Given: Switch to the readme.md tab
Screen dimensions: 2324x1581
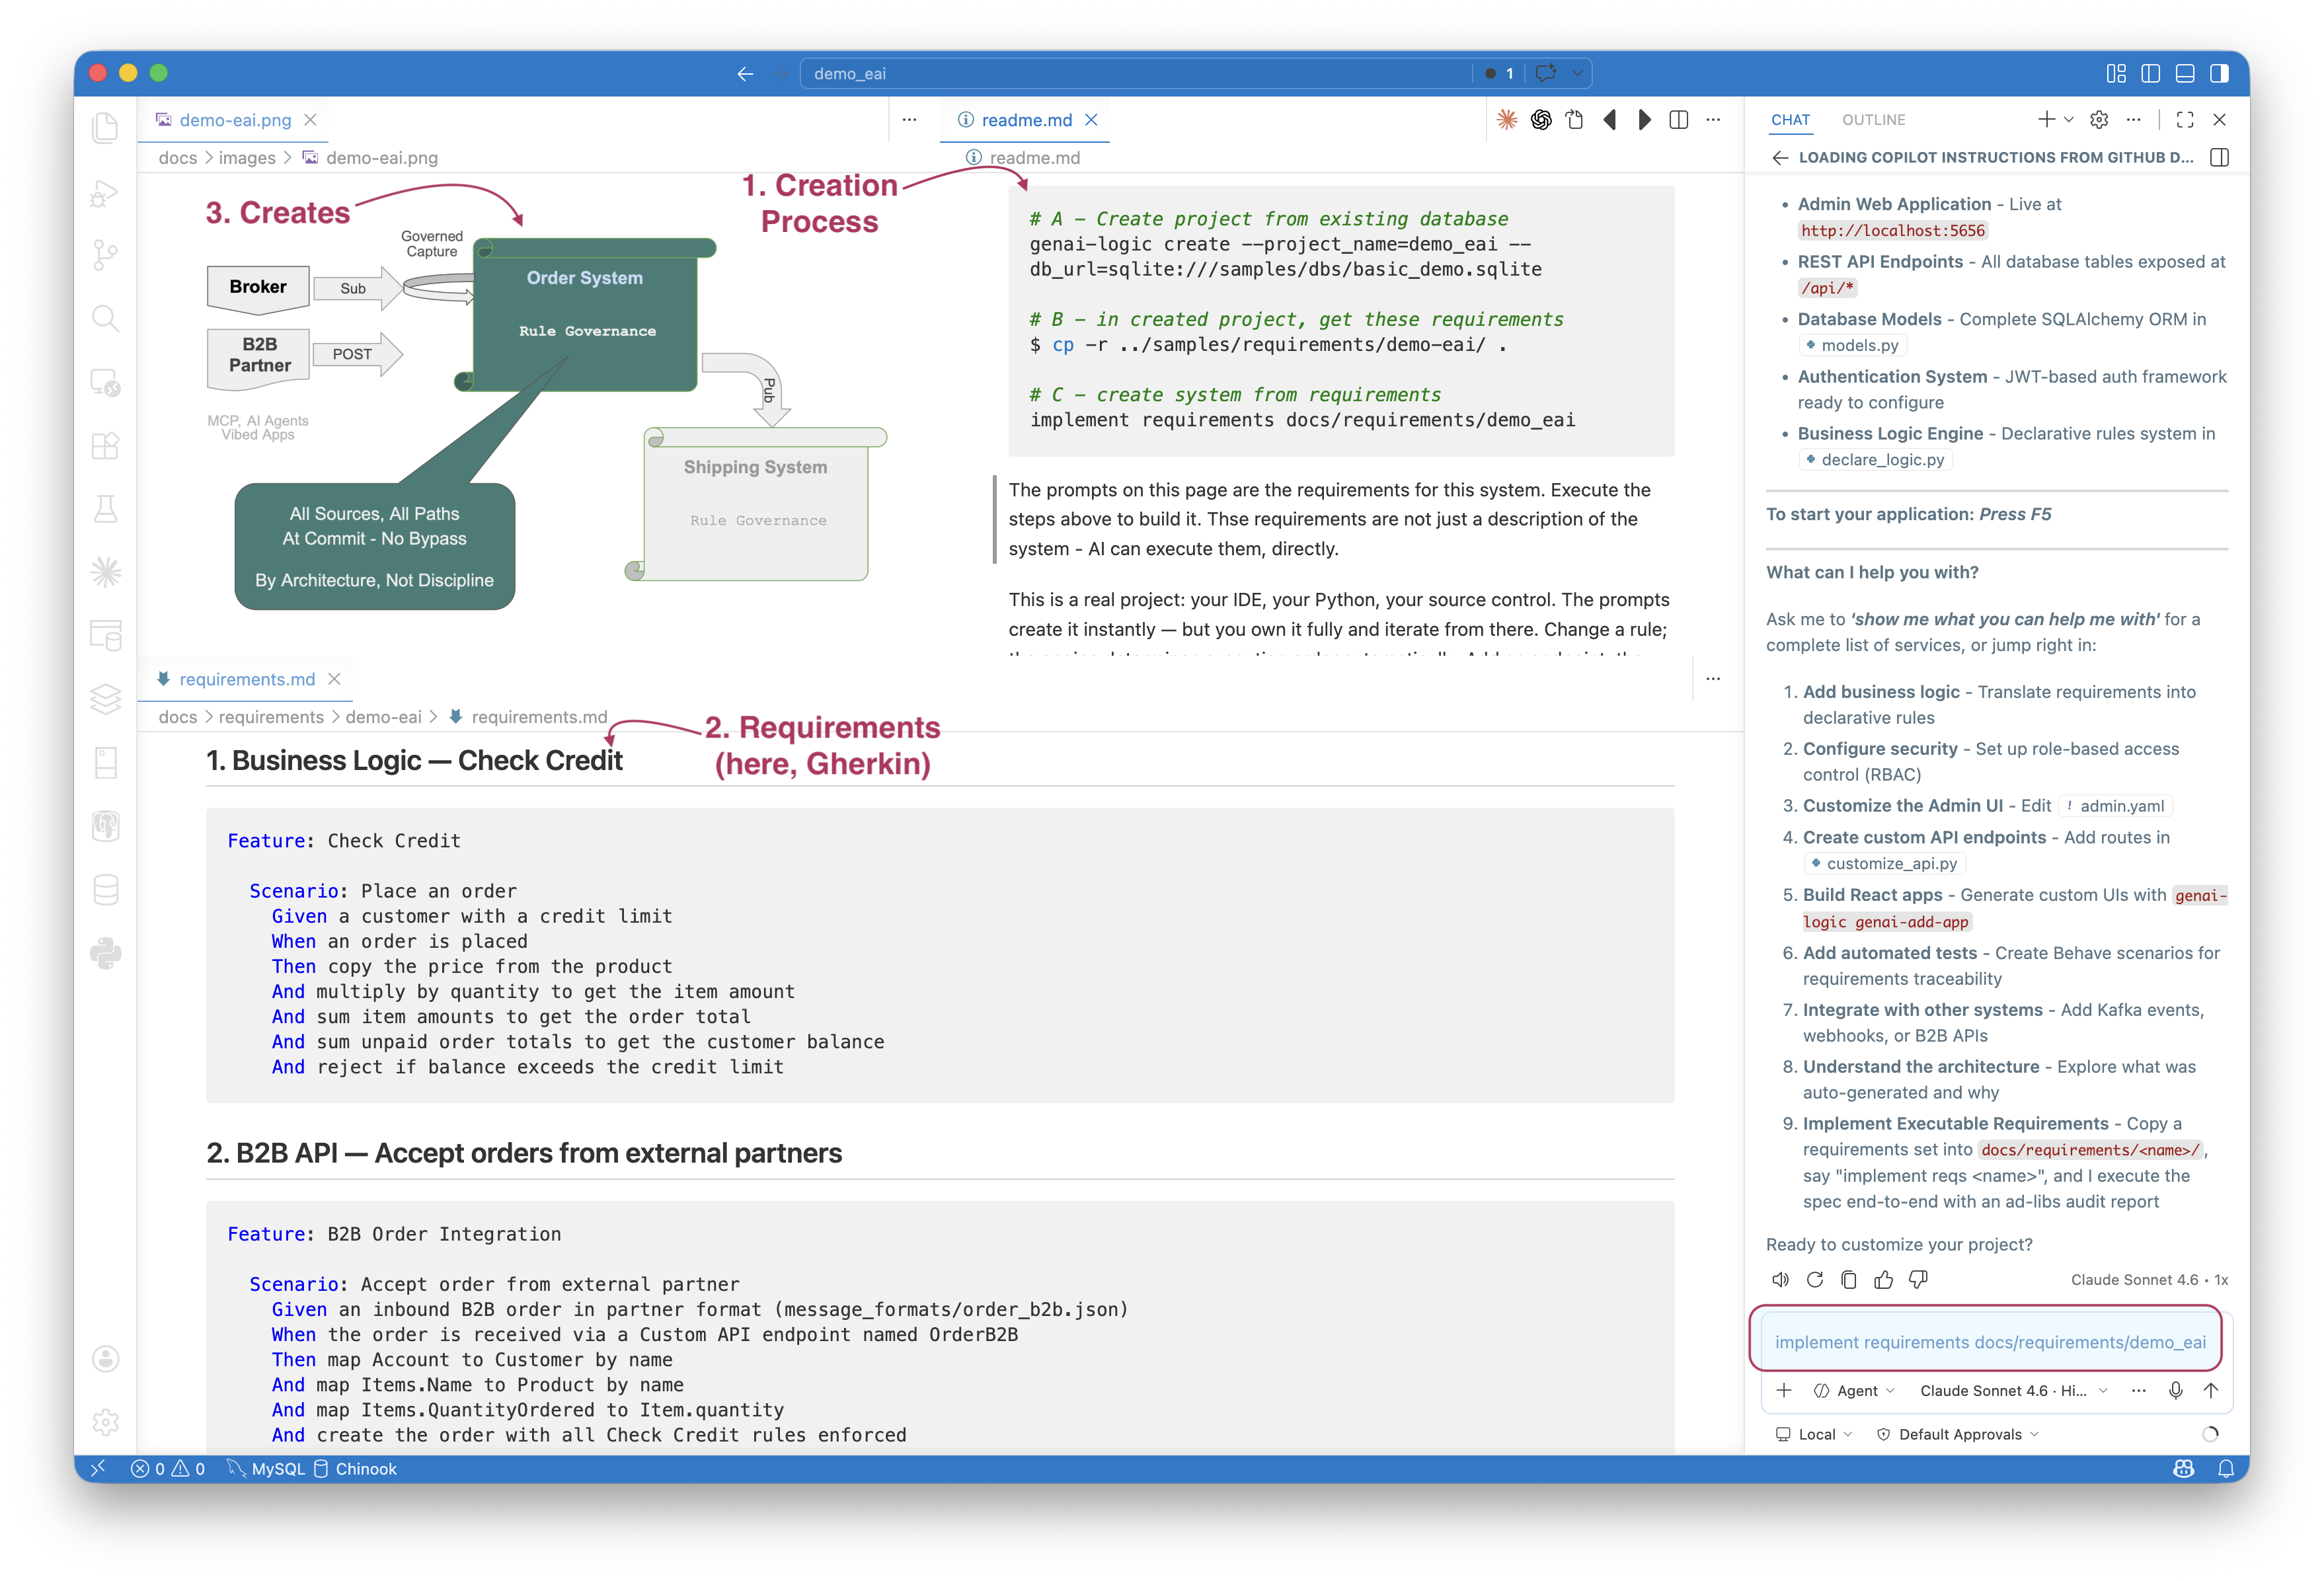Looking at the screenshot, I should (1024, 120).
